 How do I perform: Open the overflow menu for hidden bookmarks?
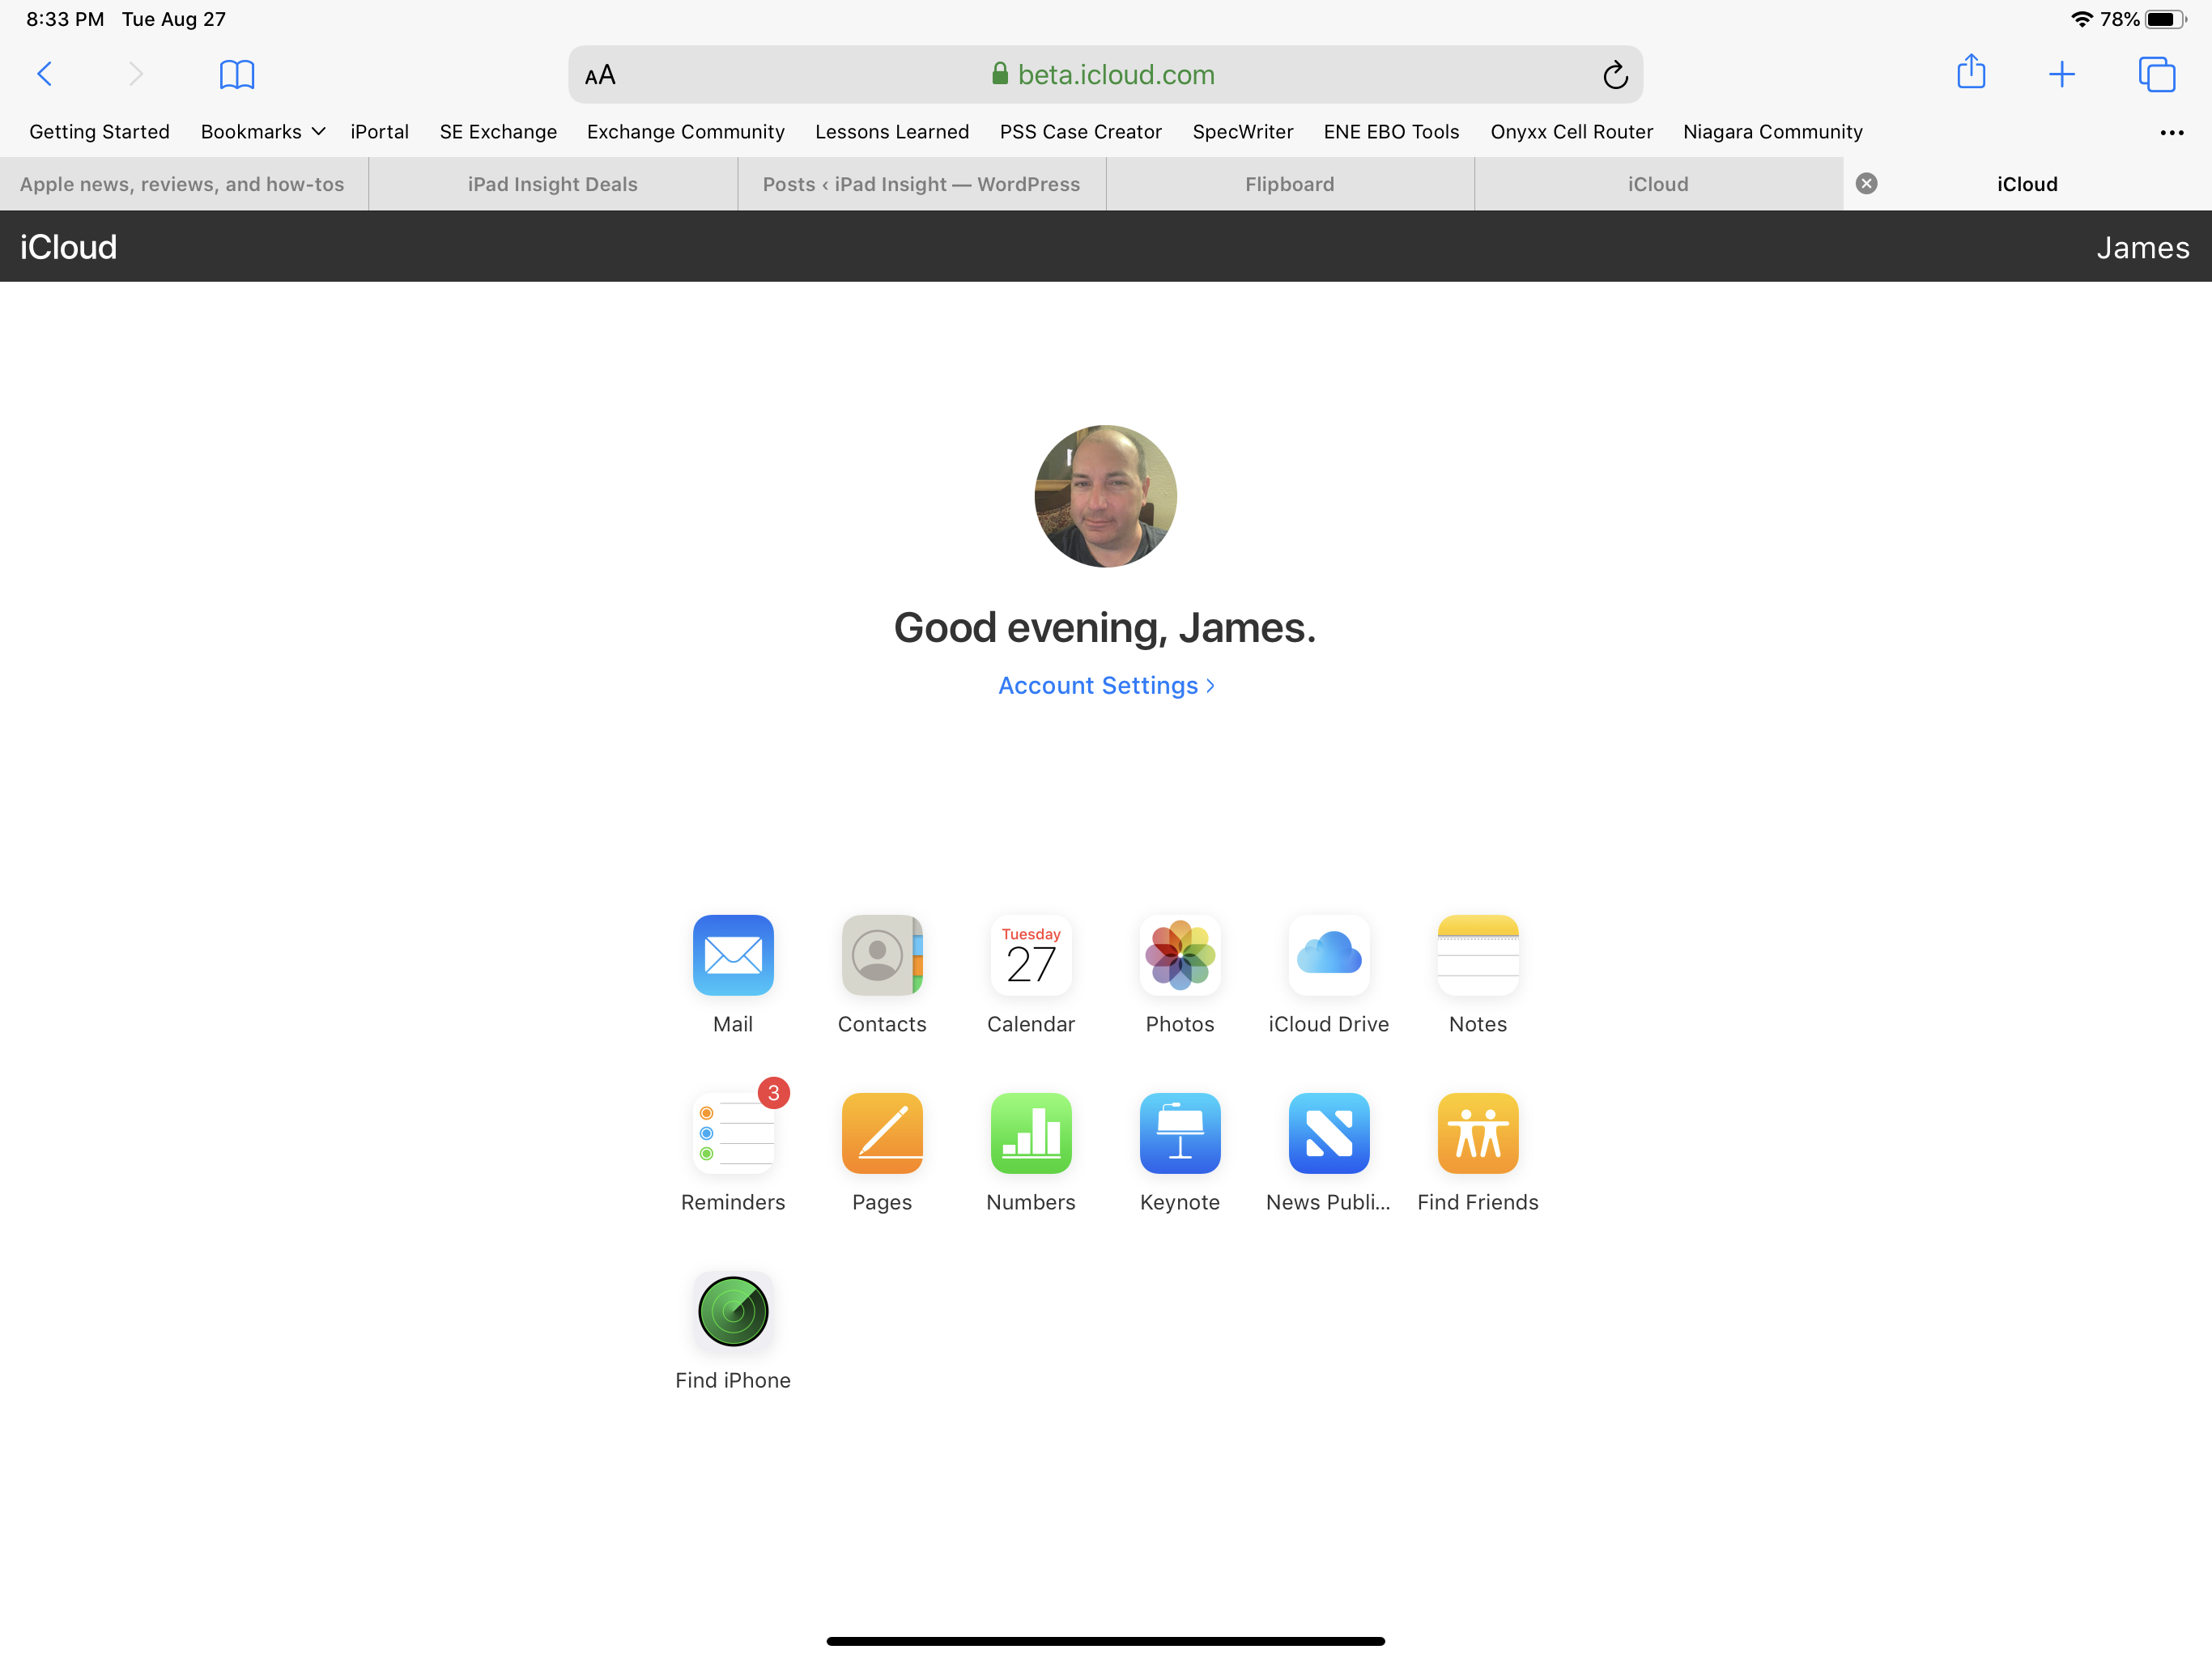[x=2172, y=131]
